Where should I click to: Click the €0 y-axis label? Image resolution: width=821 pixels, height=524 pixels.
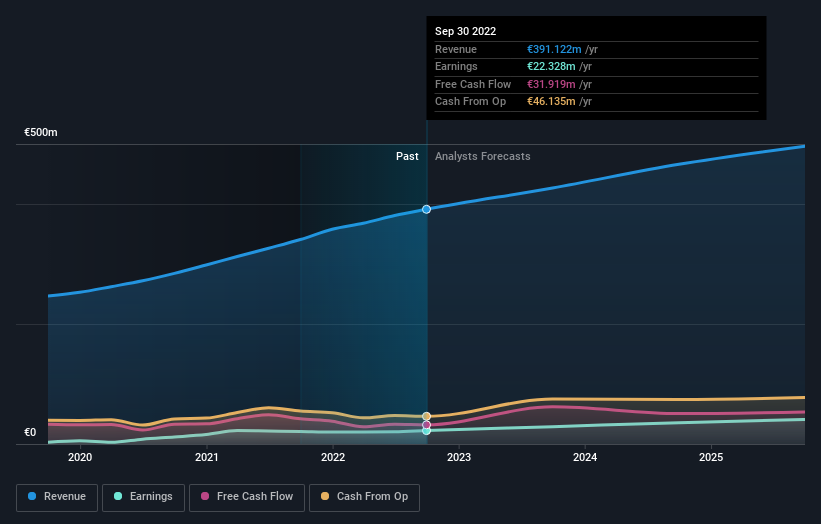tap(30, 432)
